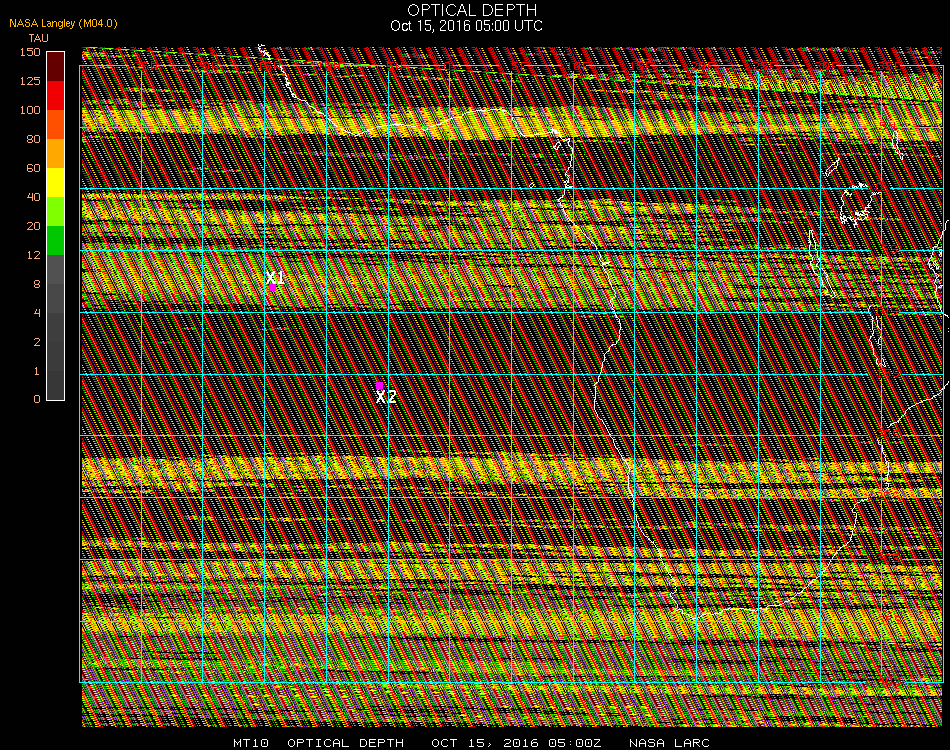Click the 'TAU' colorbar heading
Viewport: 950px width, 750px height.
pyautogui.click(x=38, y=38)
